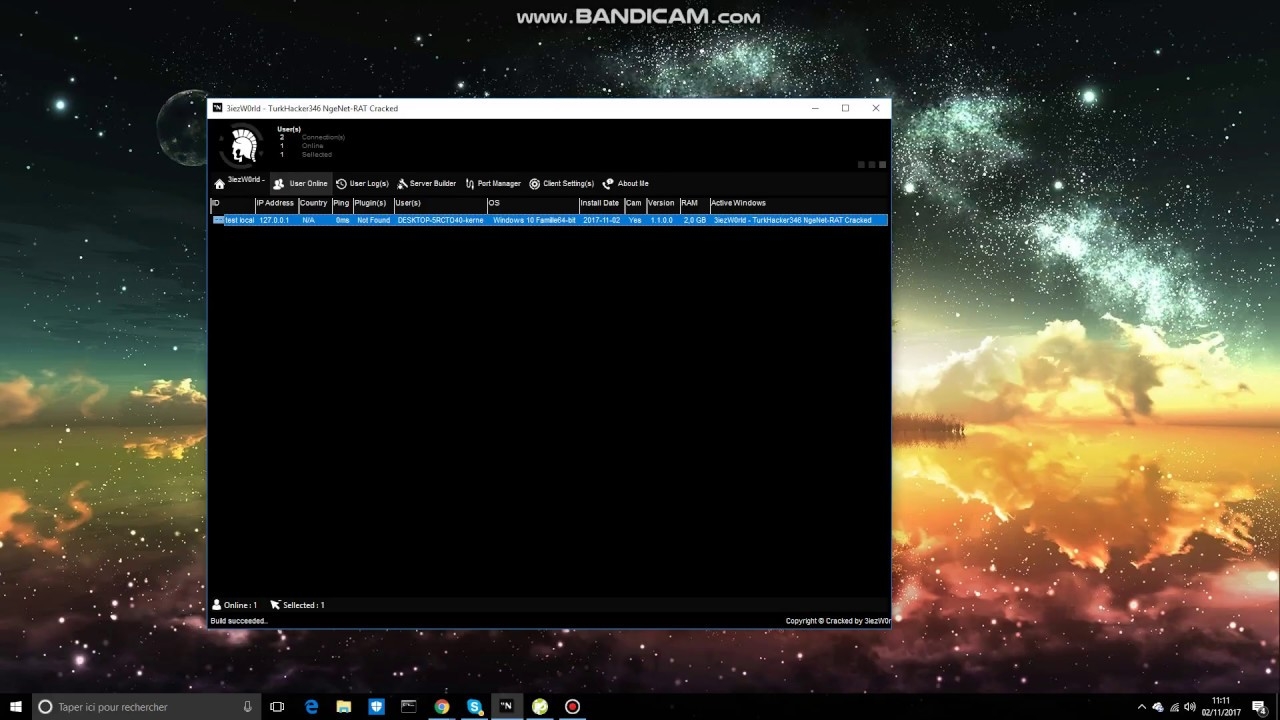Click the "Online : 1" status entry
Screen dimensions: 1280x720
(x=234, y=605)
